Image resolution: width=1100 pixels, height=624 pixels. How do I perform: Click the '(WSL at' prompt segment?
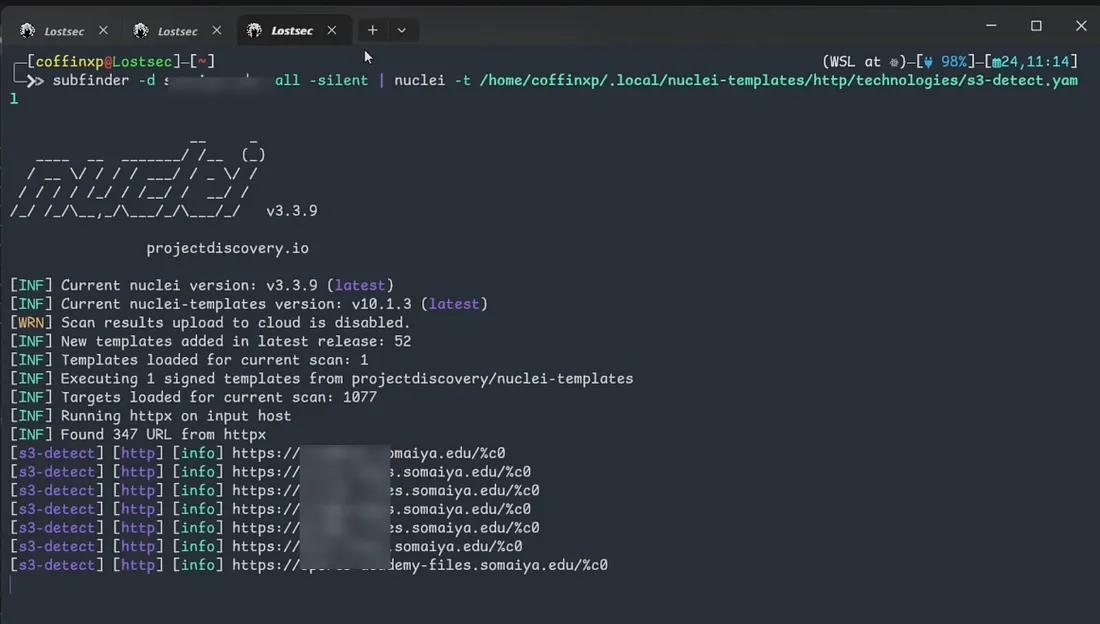pos(851,62)
